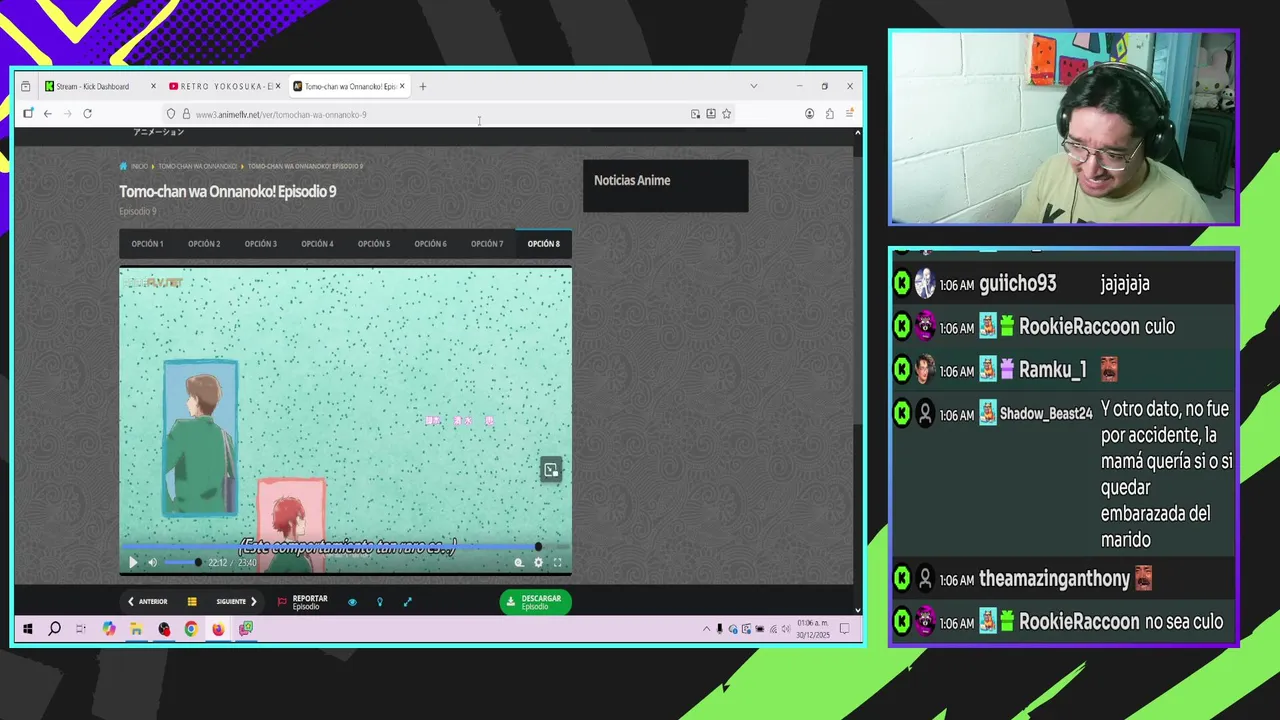Open Google Chrome from the taskbar
Image resolution: width=1280 pixels, height=720 pixels.
(191, 629)
